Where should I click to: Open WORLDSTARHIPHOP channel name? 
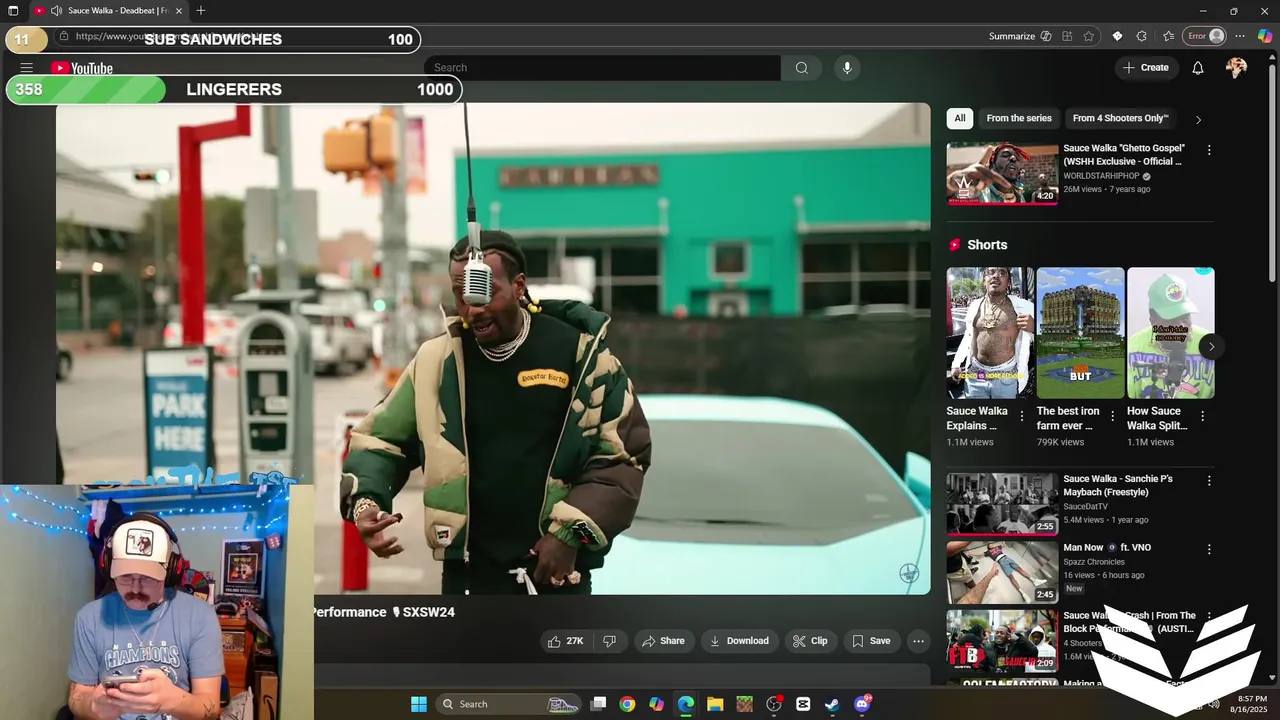[1101, 176]
